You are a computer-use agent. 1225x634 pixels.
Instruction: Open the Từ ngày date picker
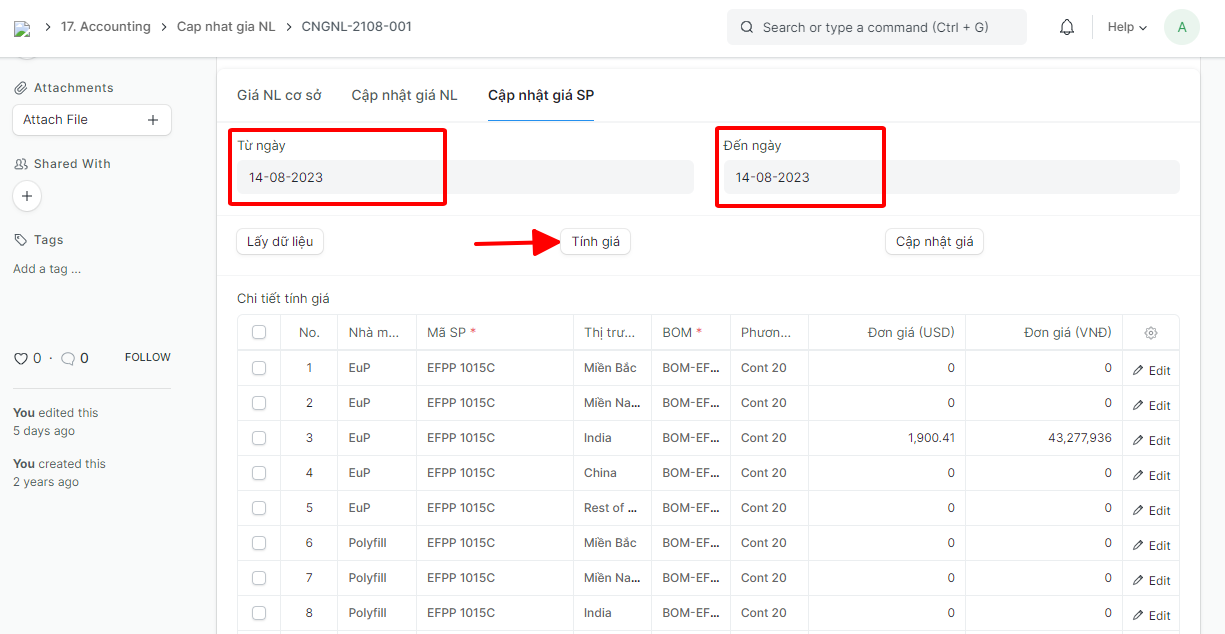pyautogui.click(x=465, y=178)
